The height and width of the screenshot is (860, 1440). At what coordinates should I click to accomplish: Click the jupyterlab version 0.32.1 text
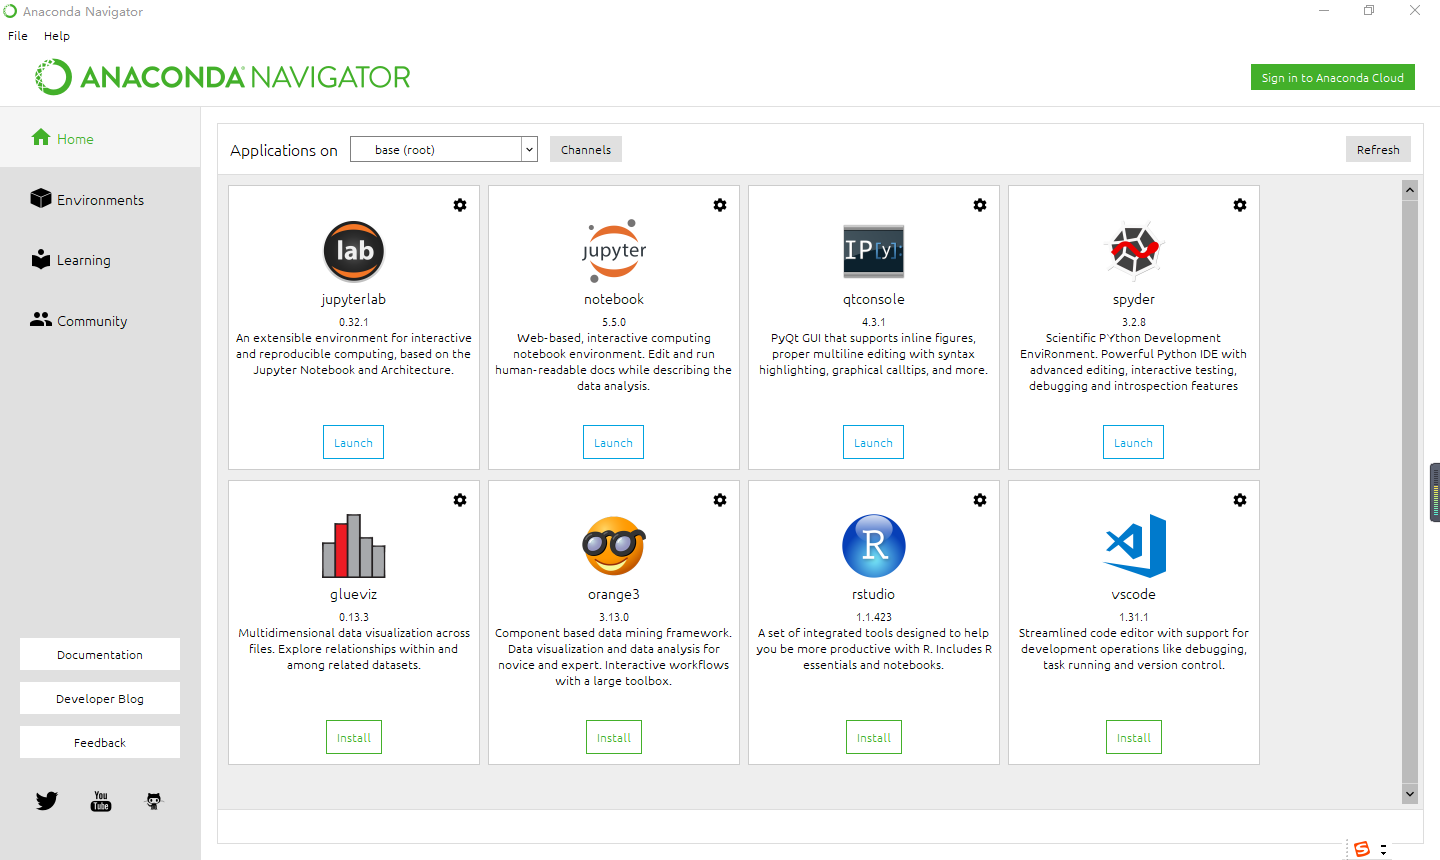tap(354, 322)
